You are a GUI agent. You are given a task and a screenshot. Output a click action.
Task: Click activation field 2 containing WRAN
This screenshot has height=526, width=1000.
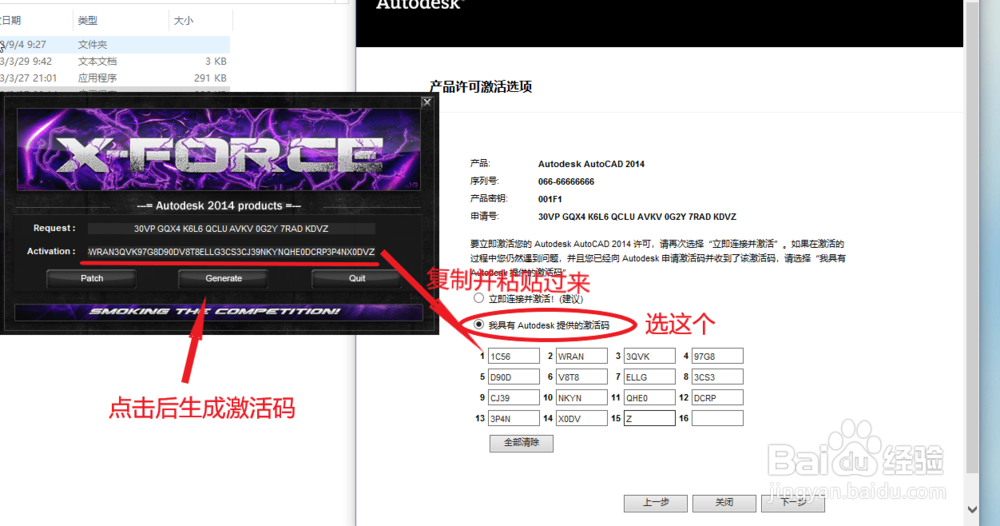[x=581, y=356]
